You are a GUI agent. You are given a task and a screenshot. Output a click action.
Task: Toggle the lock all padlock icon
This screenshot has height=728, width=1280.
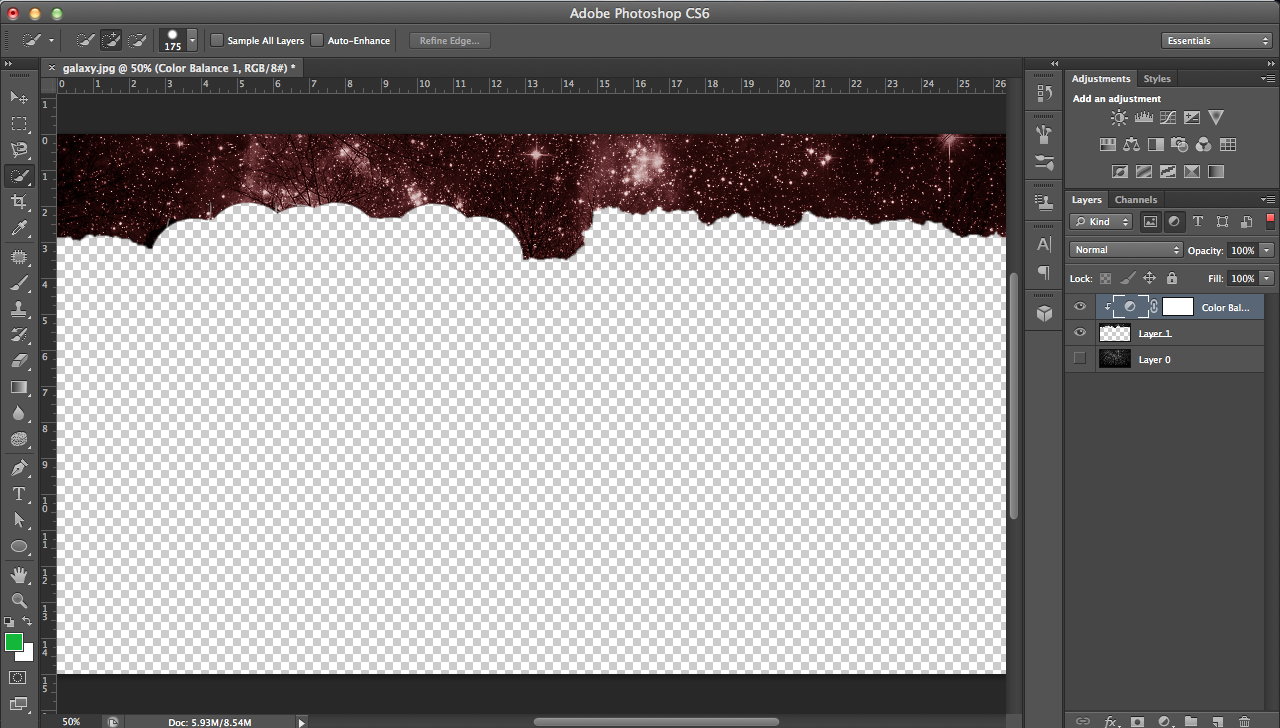point(1172,278)
